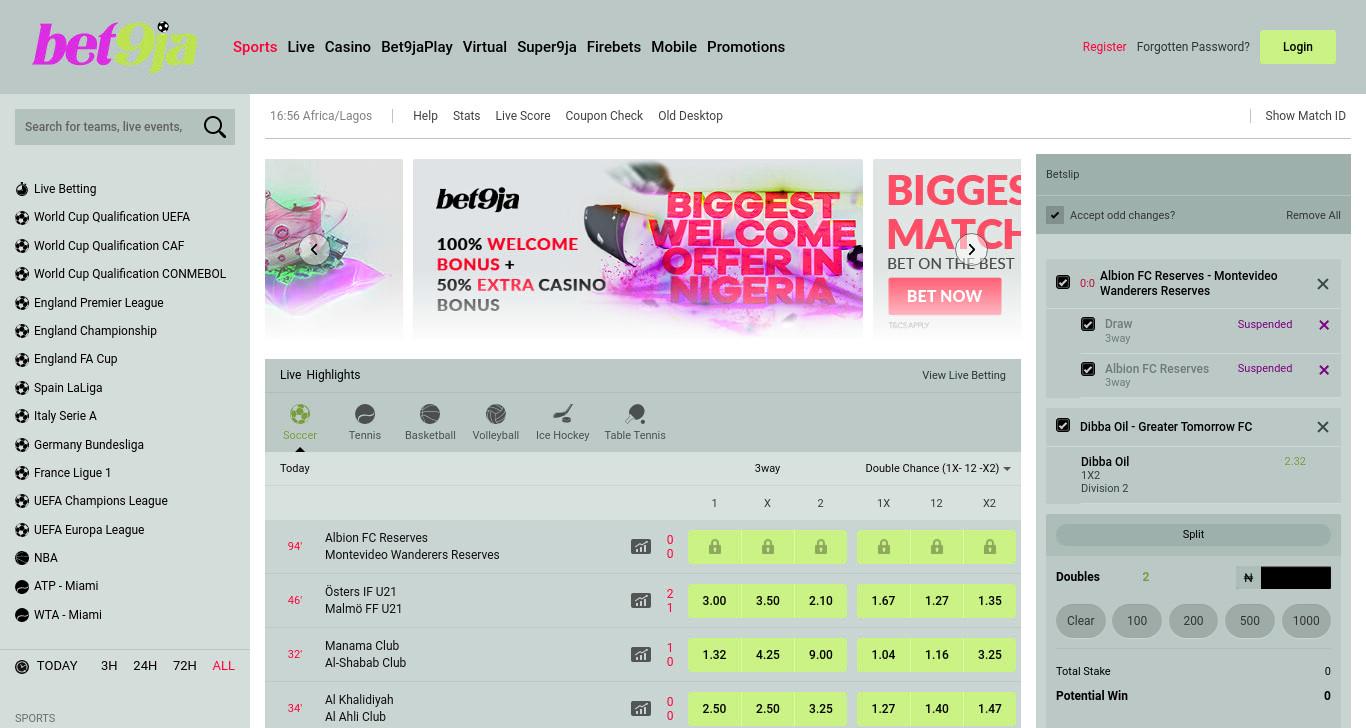Set stake with the 1000 button
This screenshot has width=1366, height=728.
pyautogui.click(x=1306, y=621)
